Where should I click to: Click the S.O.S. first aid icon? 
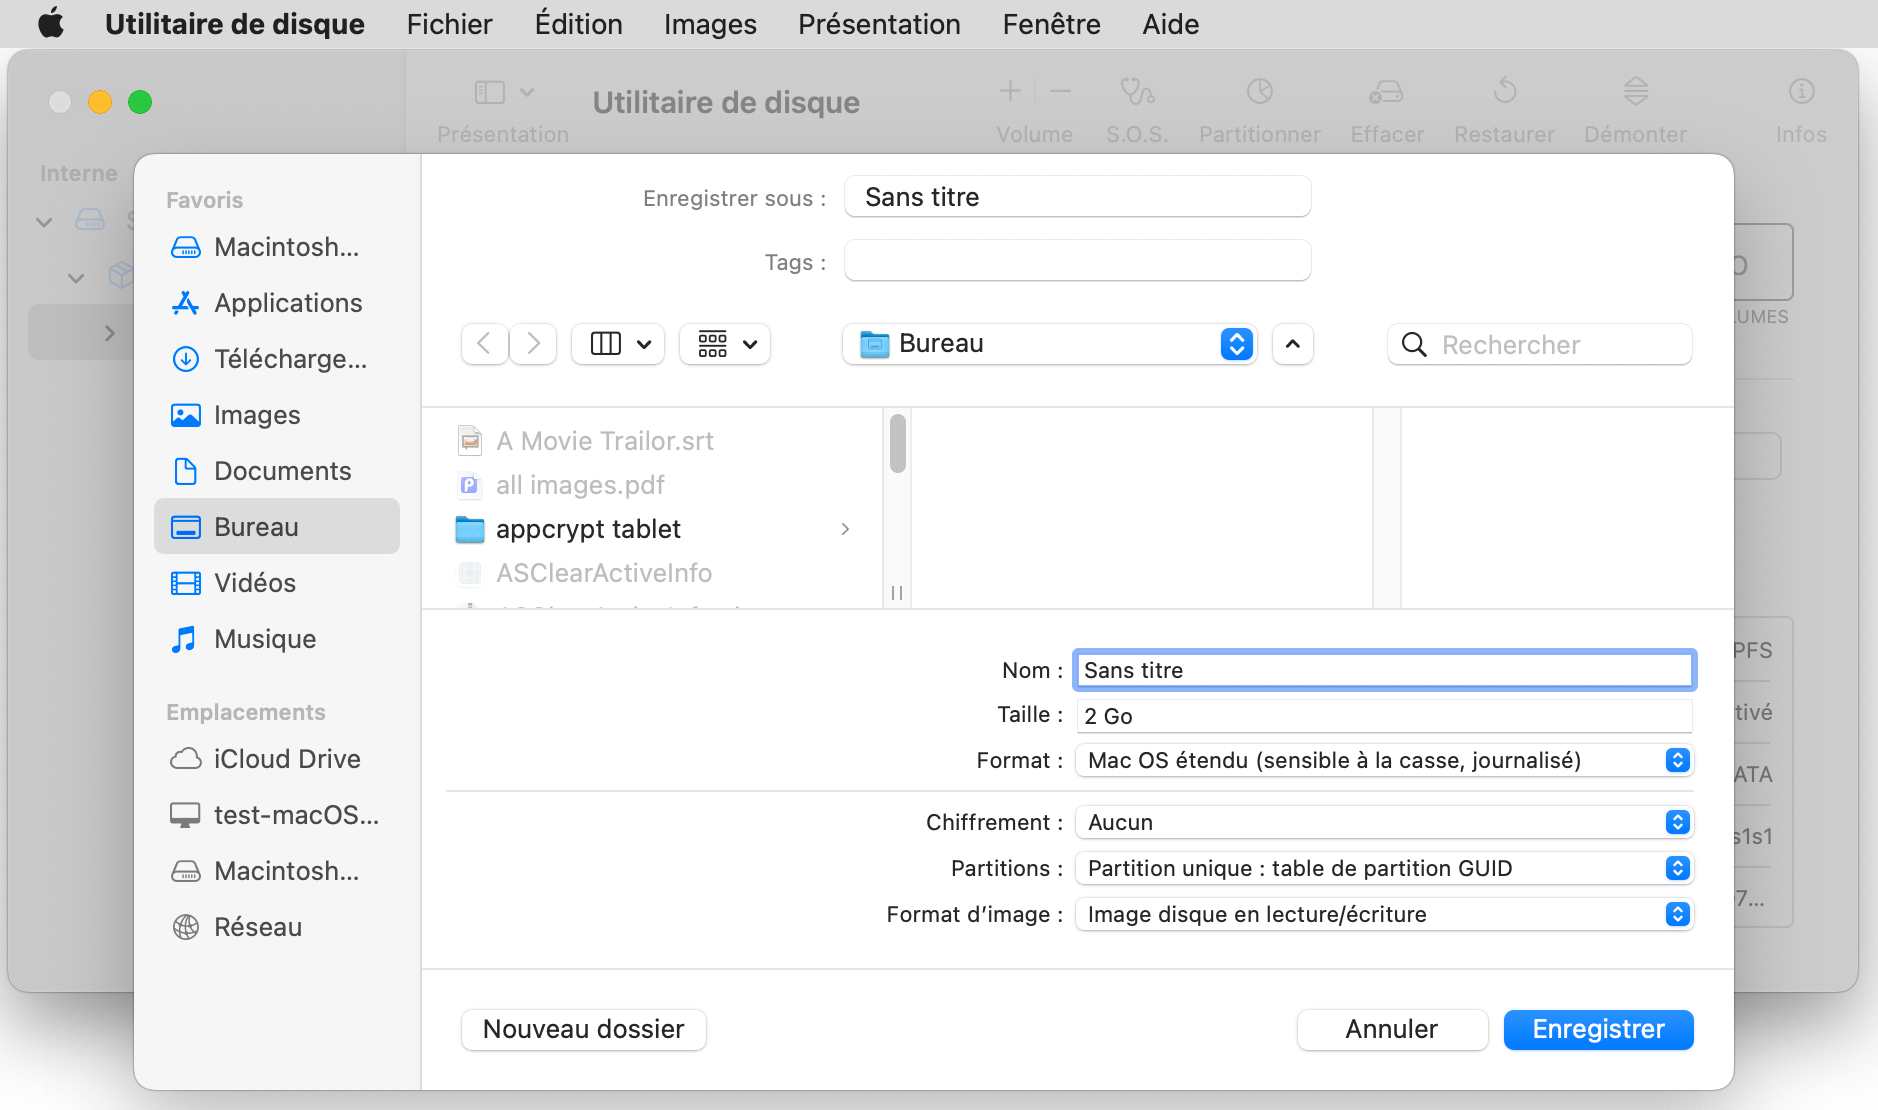tap(1137, 92)
